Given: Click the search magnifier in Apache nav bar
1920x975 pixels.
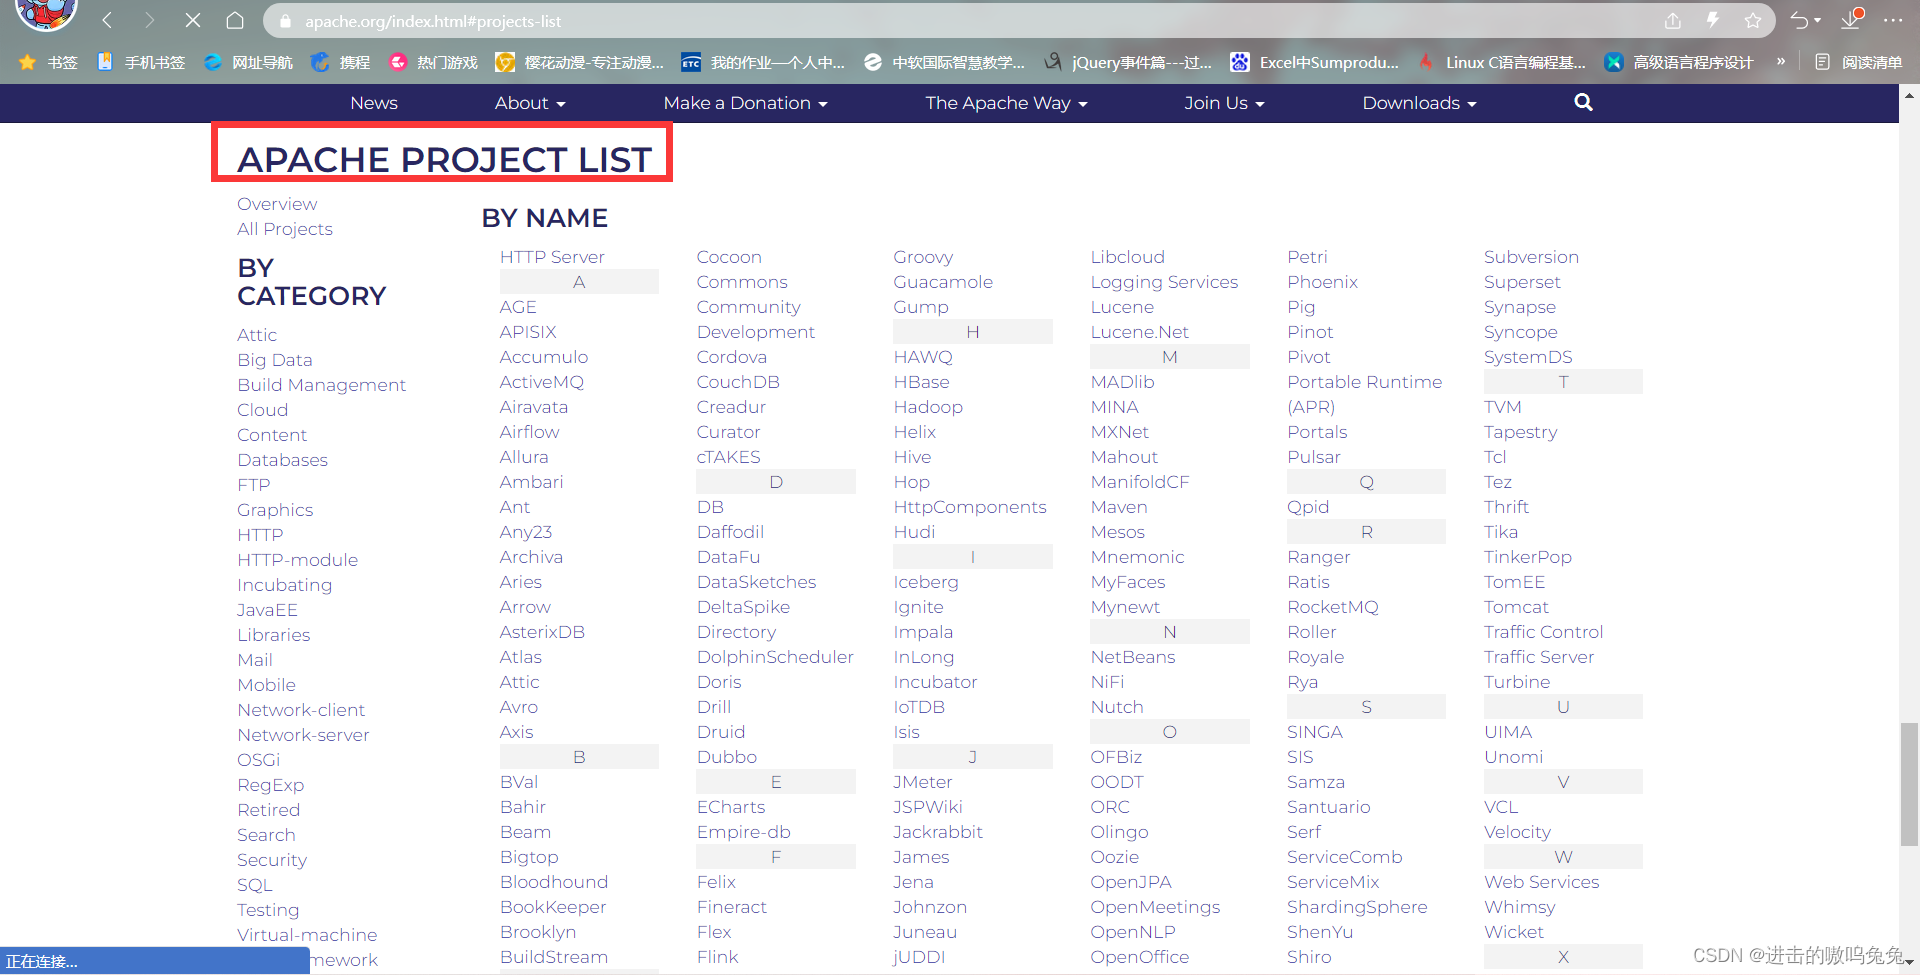Looking at the screenshot, I should pos(1583,102).
